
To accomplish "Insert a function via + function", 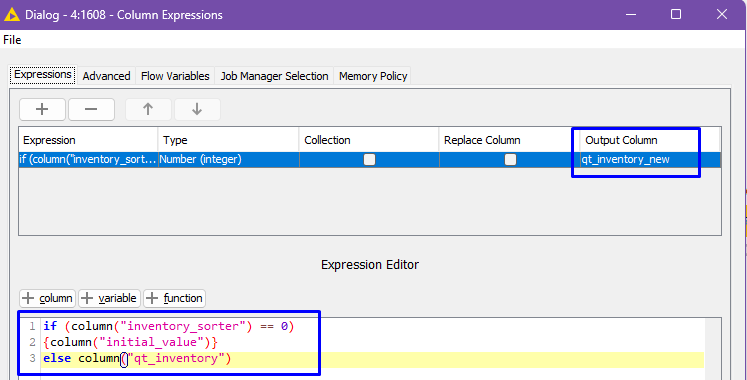I will click(174, 298).
